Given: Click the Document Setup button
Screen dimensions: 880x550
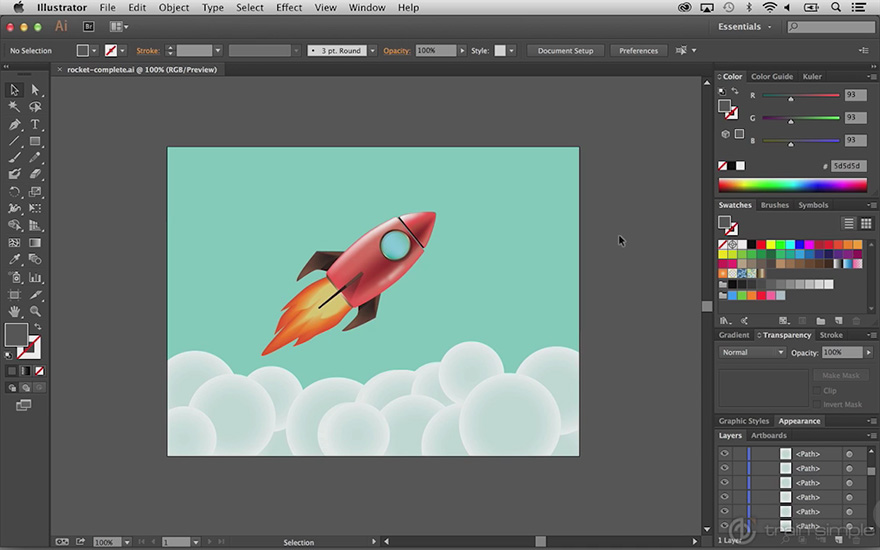Looking at the screenshot, I should pyautogui.click(x=565, y=51).
